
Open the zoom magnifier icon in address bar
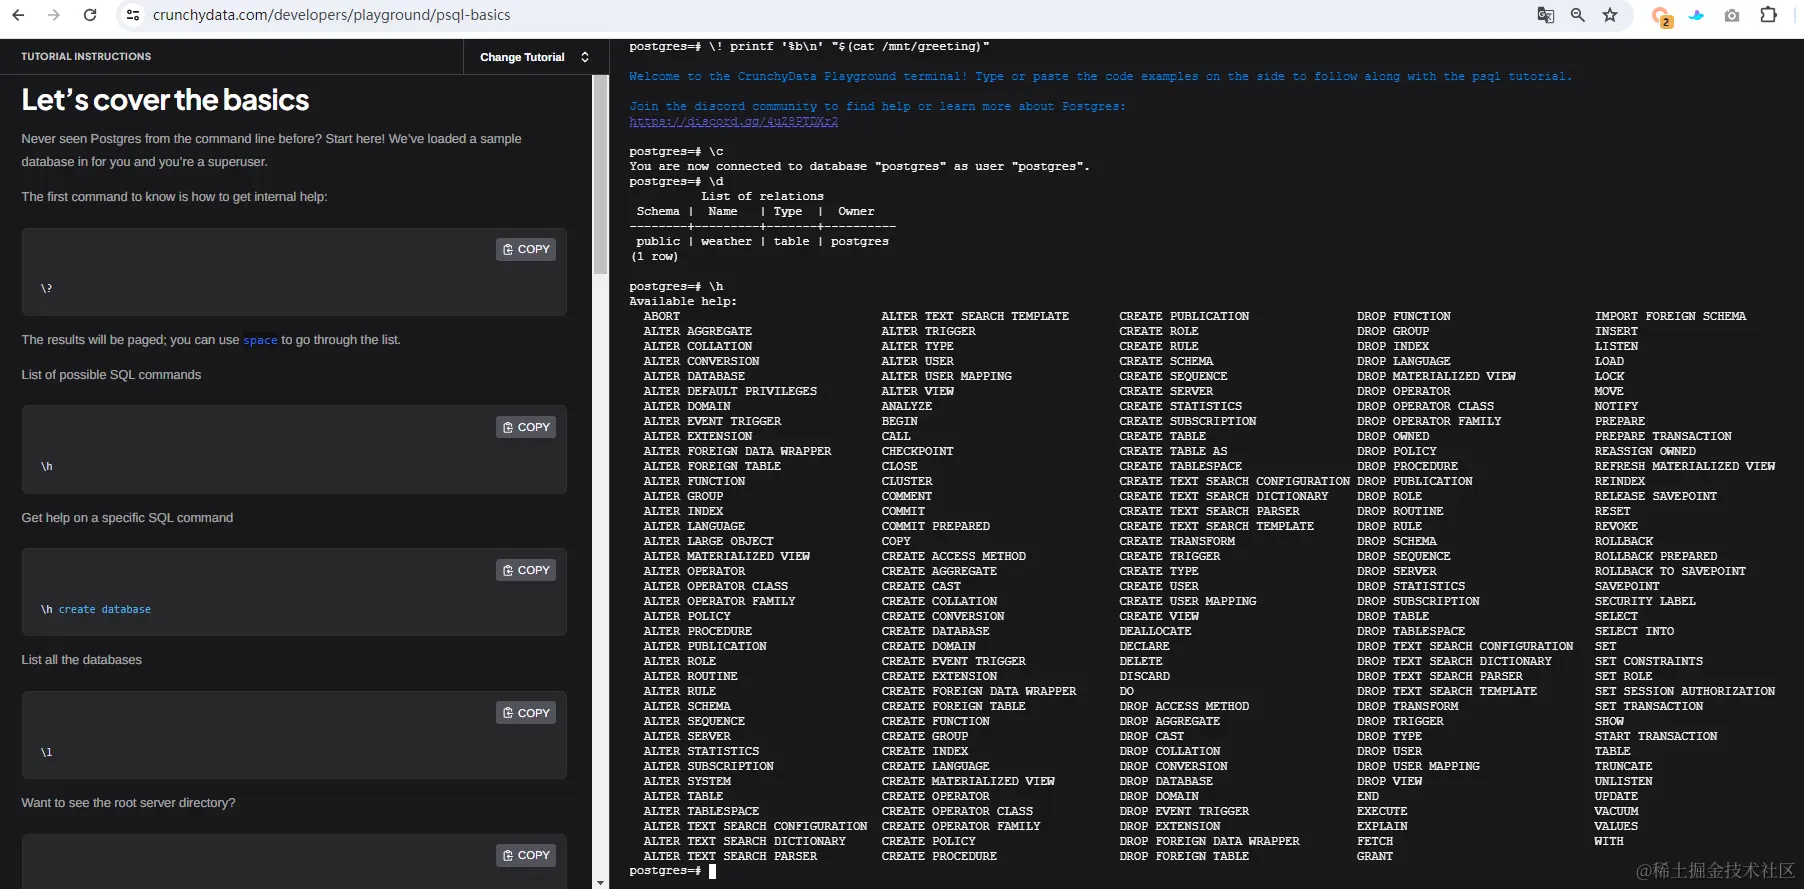(1578, 15)
